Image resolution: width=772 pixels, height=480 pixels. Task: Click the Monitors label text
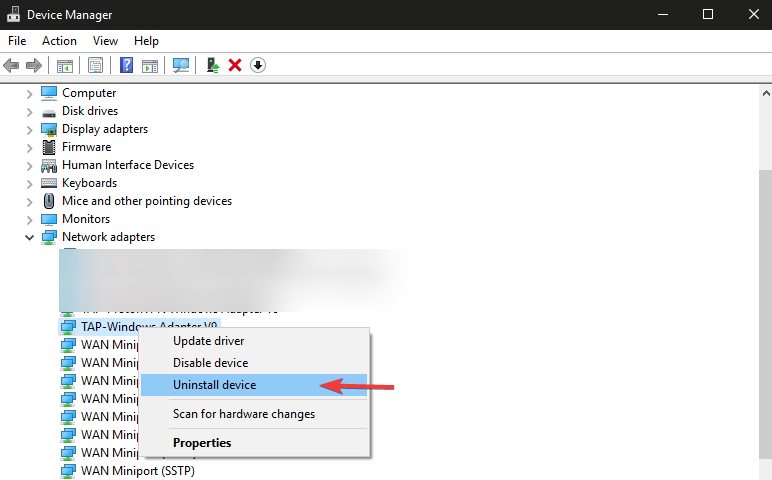tap(86, 219)
